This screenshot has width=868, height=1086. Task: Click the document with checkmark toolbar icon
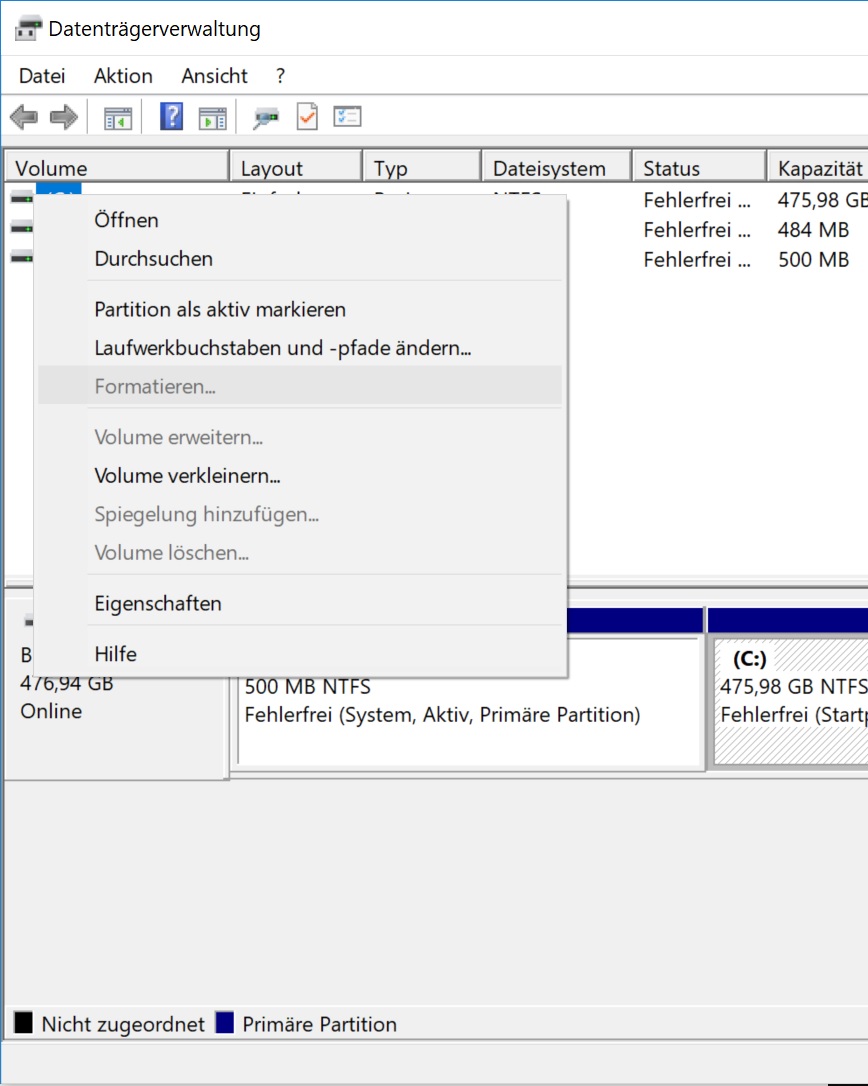point(306,118)
